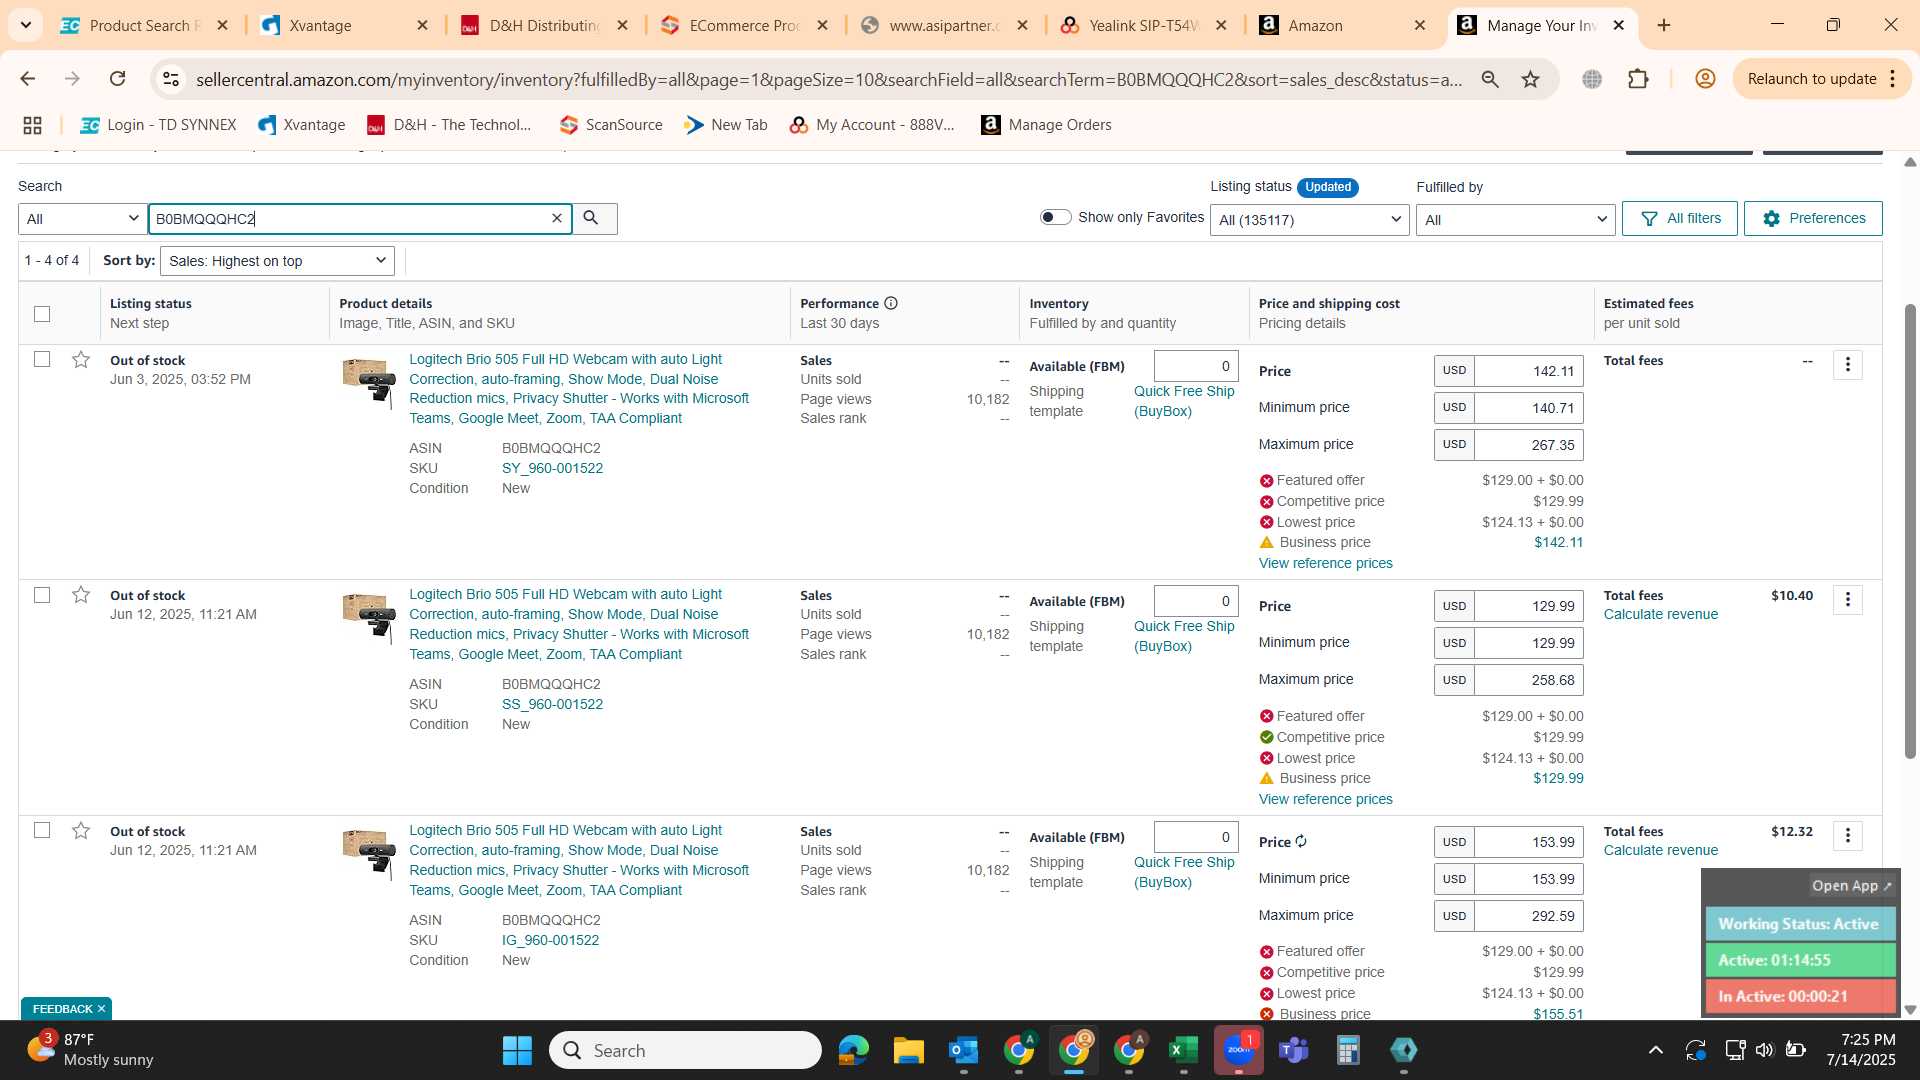Switch to the Yealink SIP-T54W browser tab
The image size is (1920, 1080).
(x=1143, y=25)
